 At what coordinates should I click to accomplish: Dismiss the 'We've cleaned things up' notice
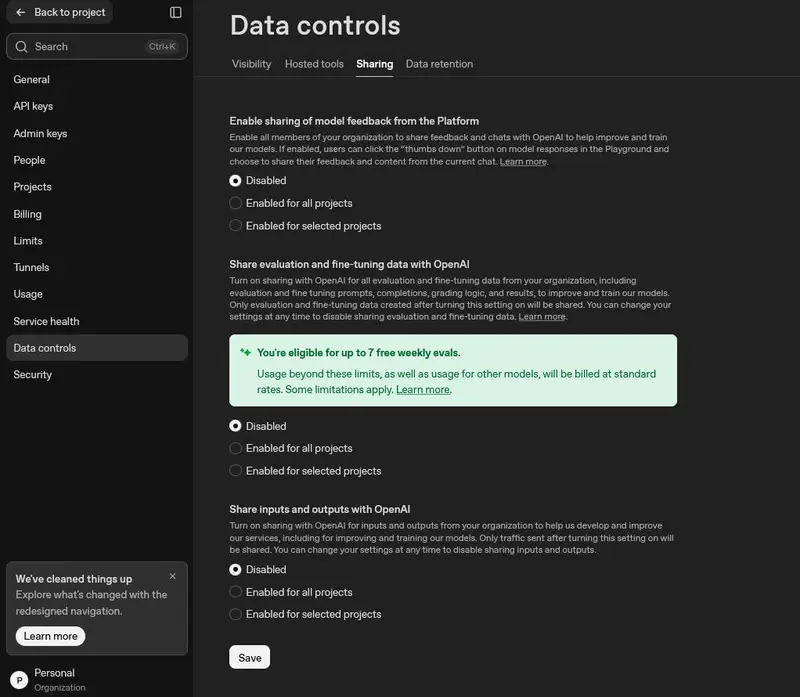pyautogui.click(x=172, y=576)
